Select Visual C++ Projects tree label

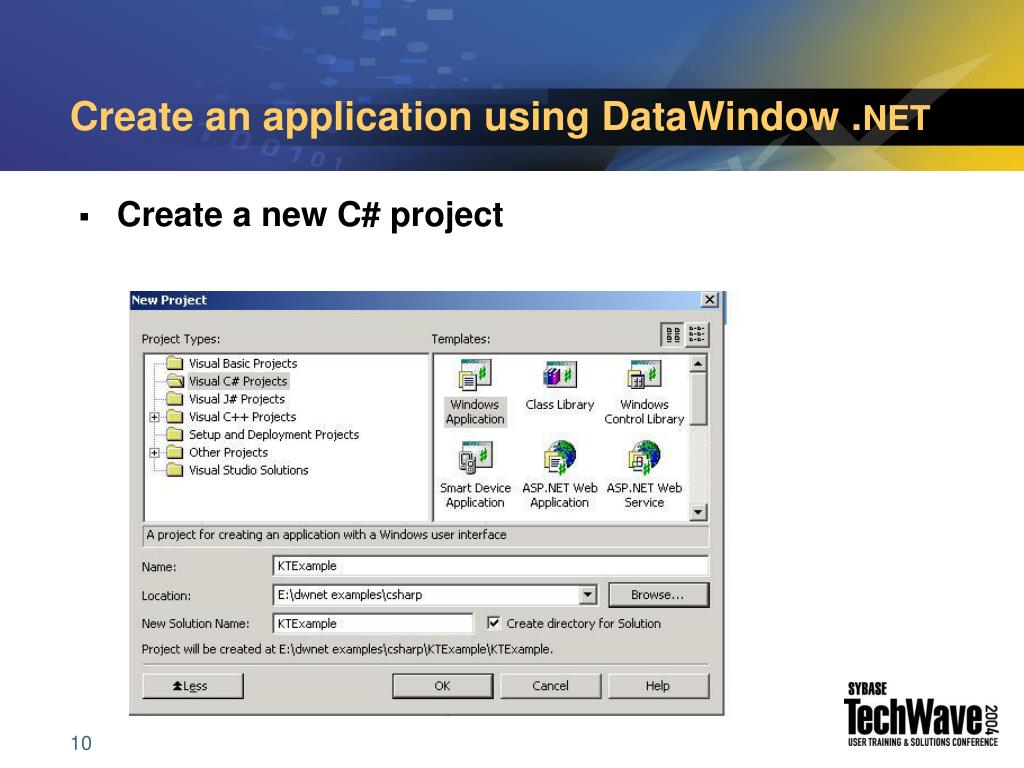pos(242,417)
